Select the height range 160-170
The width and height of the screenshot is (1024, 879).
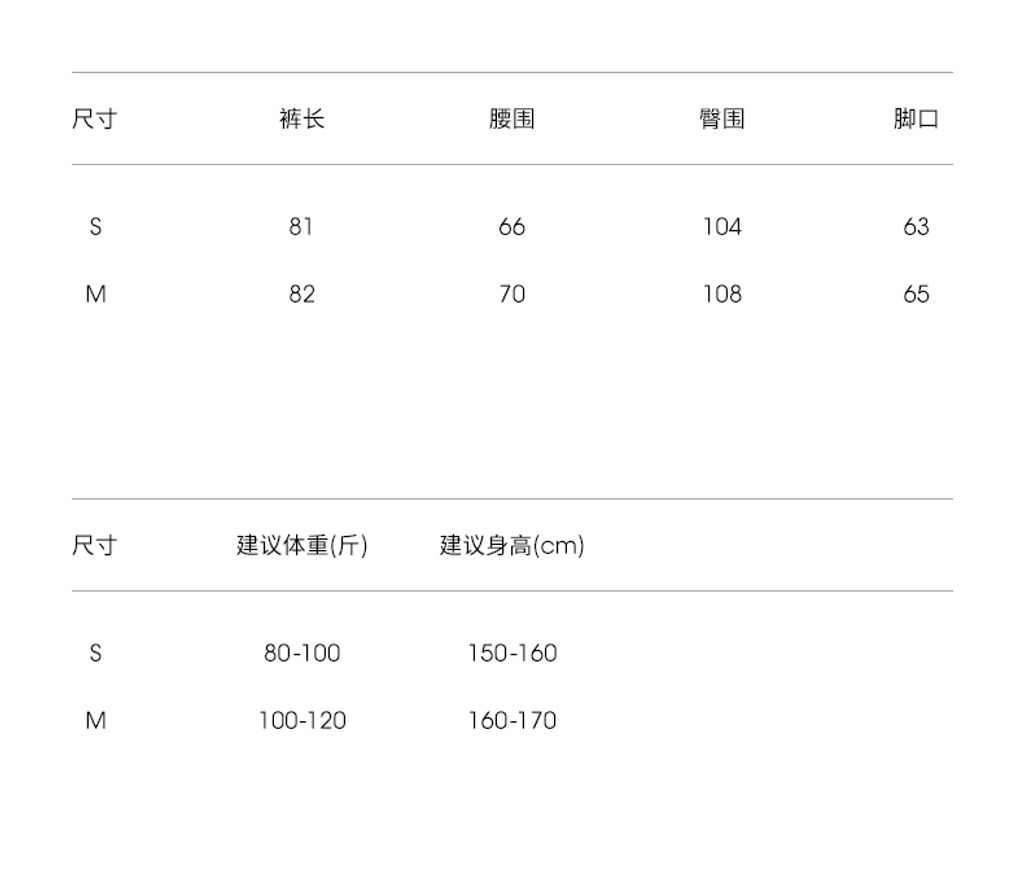[512, 720]
